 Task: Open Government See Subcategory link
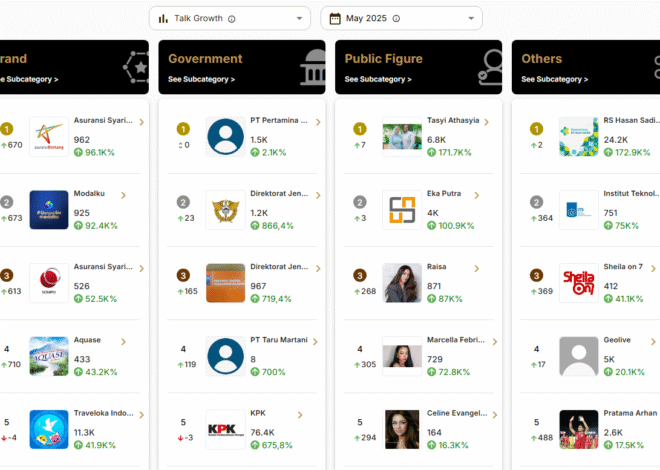click(202, 79)
